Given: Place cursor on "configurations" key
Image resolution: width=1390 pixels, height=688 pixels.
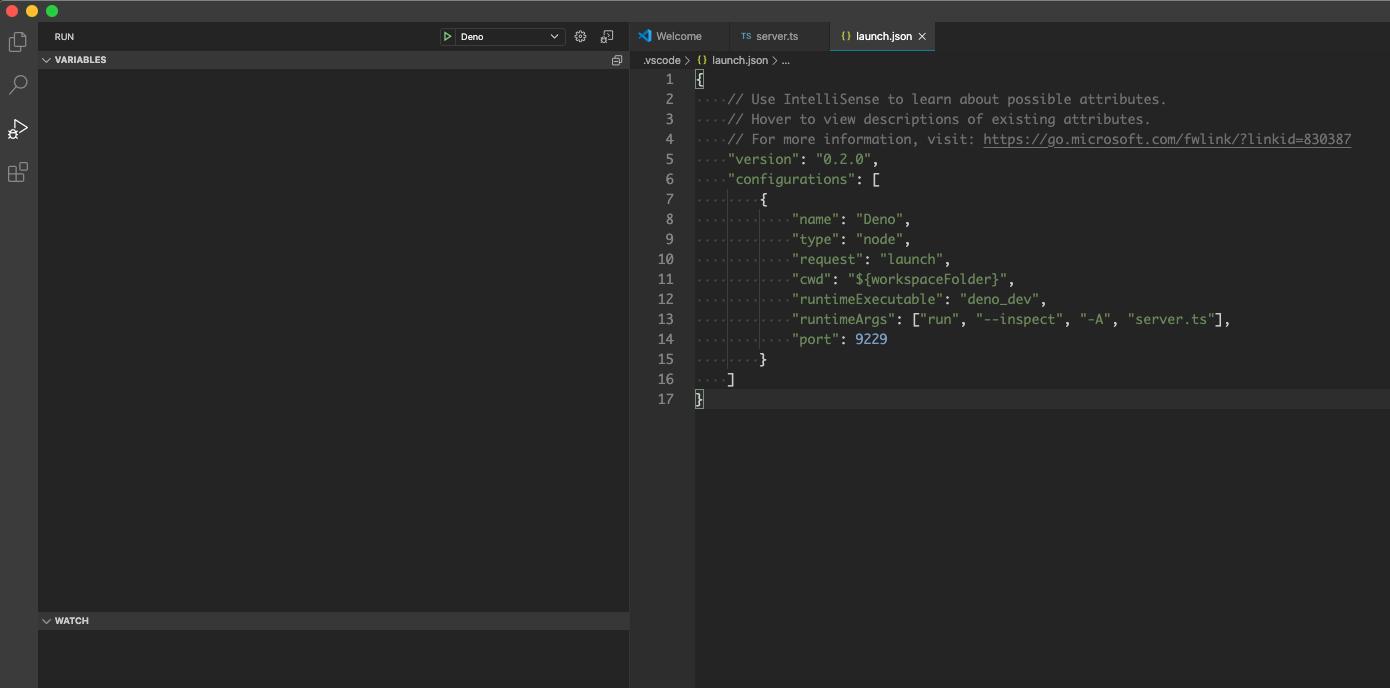Looking at the screenshot, I should pos(791,179).
